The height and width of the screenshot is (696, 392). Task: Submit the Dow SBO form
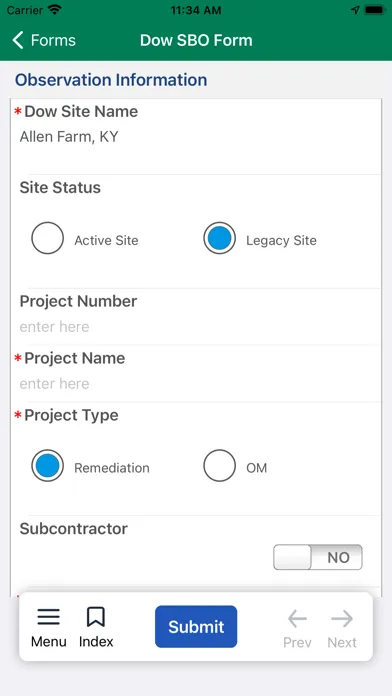tap(196, 627)
